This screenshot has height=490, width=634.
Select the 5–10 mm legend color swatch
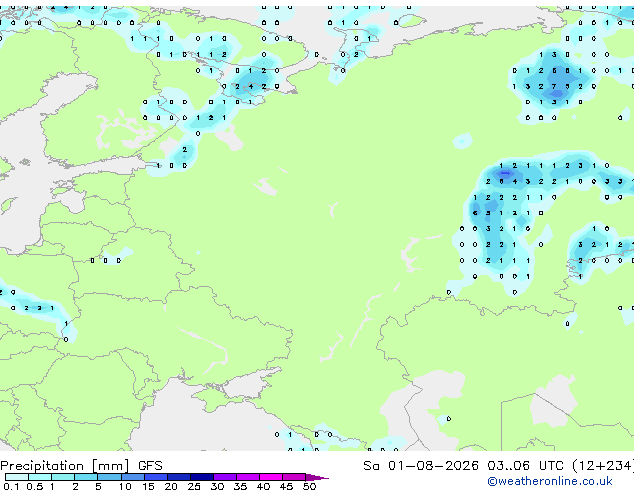(x=109, y=477)
